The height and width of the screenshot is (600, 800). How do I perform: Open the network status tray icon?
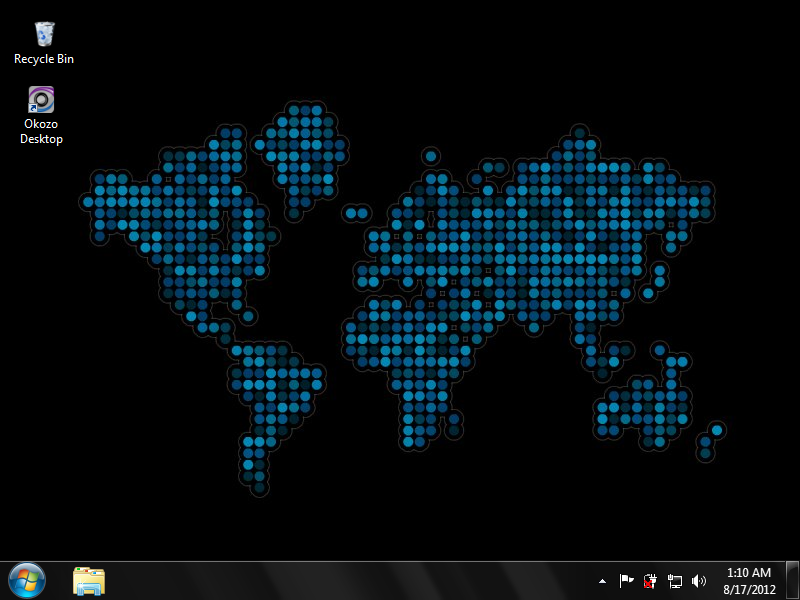tap(674, 581)
